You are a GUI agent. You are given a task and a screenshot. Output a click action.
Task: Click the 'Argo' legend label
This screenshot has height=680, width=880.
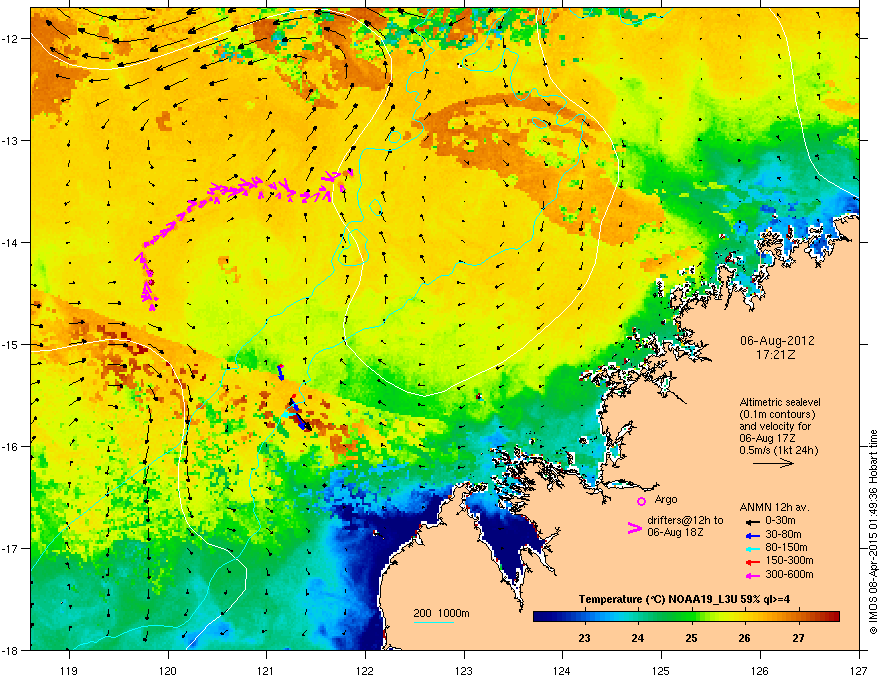click(666, 499)
